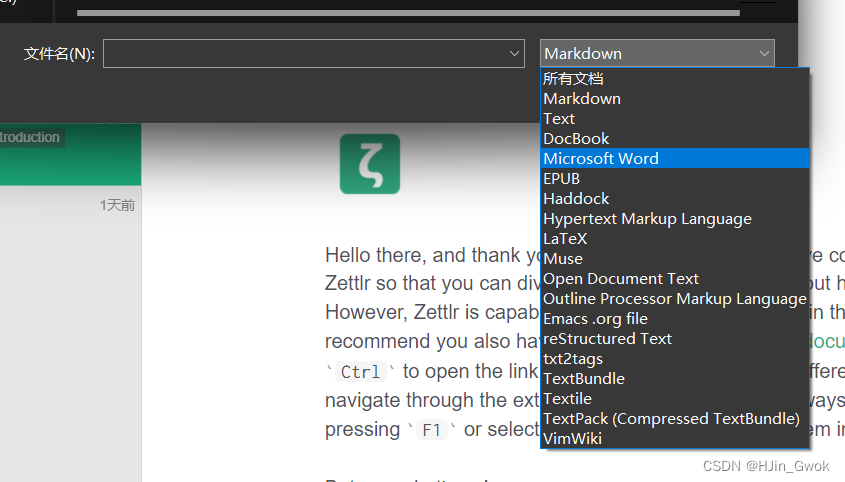The width and height of the screenshot is (845, 482).
Task: Select Textile file type
Action: tap(675, 398)
